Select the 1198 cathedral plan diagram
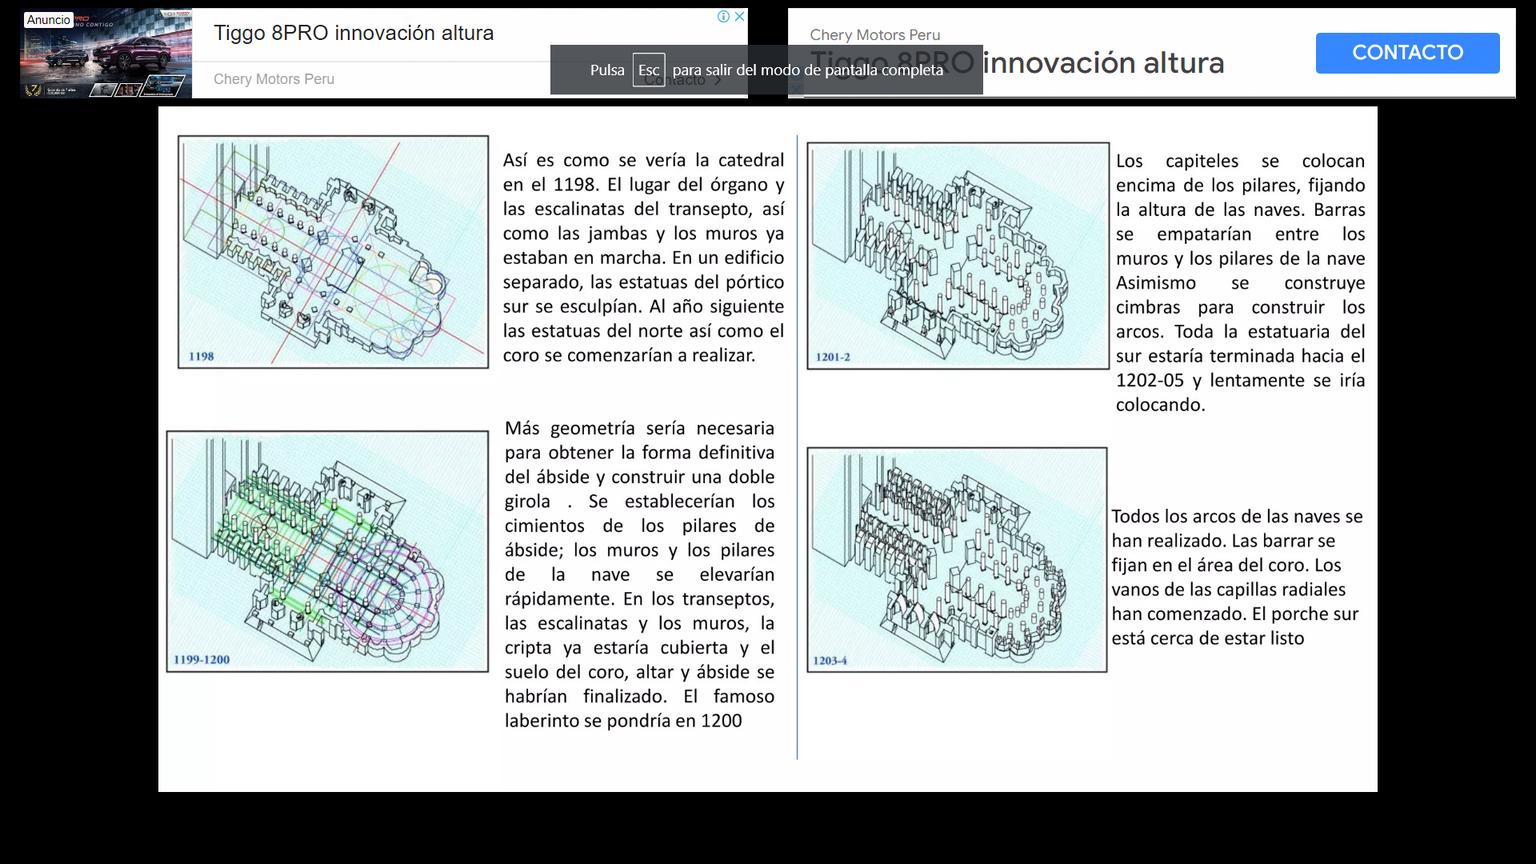This screenshot has height=864, width=1536. click(333, 252)
